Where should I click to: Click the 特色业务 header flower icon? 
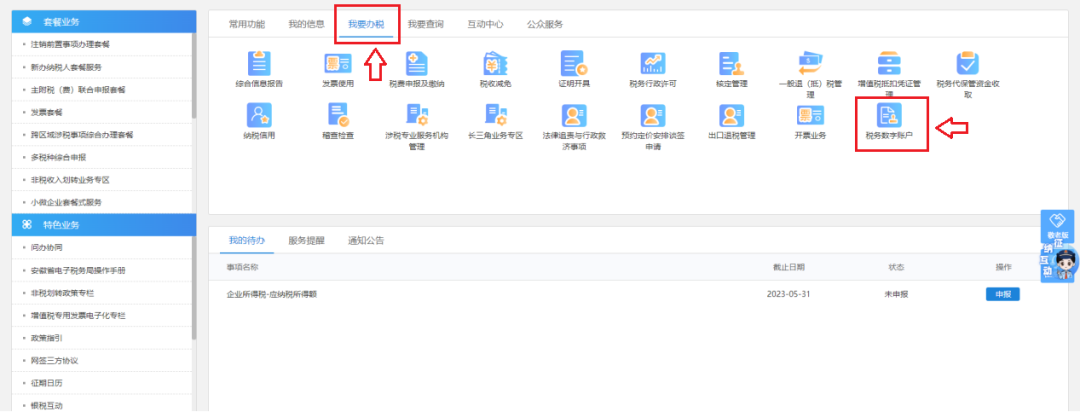tap(27, 225)
